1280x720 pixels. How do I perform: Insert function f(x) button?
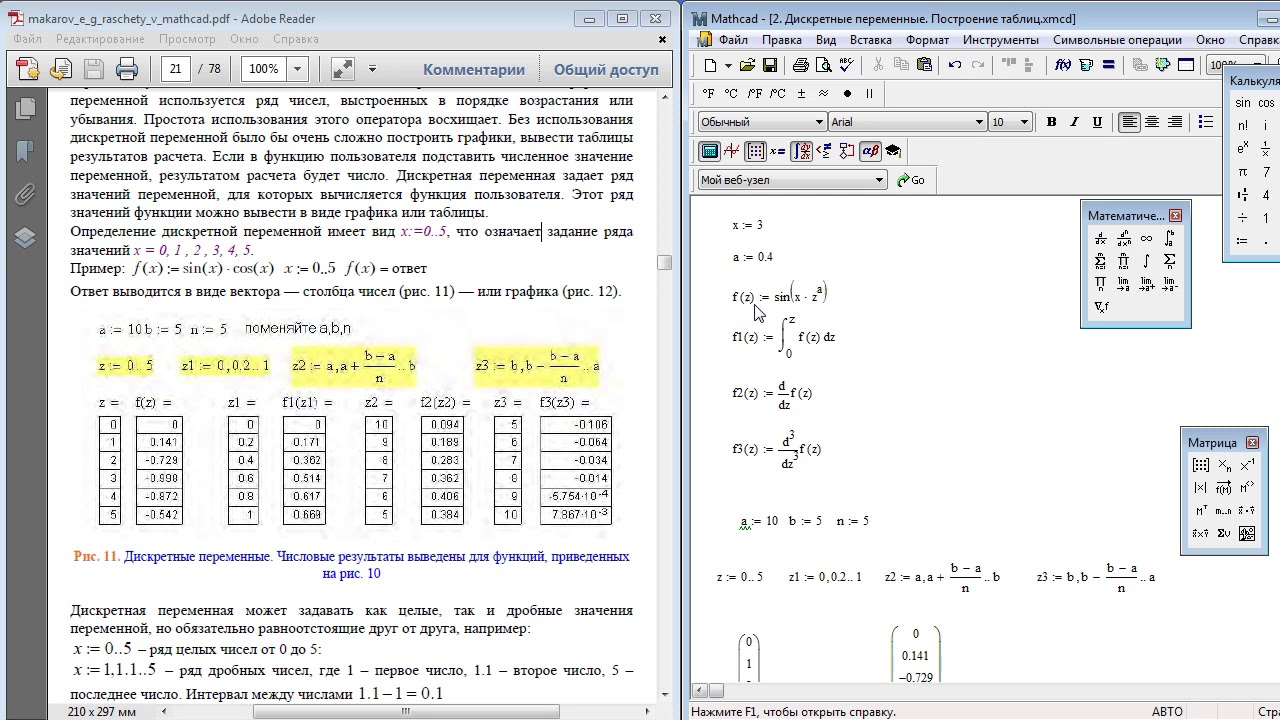click(1063, 65)
